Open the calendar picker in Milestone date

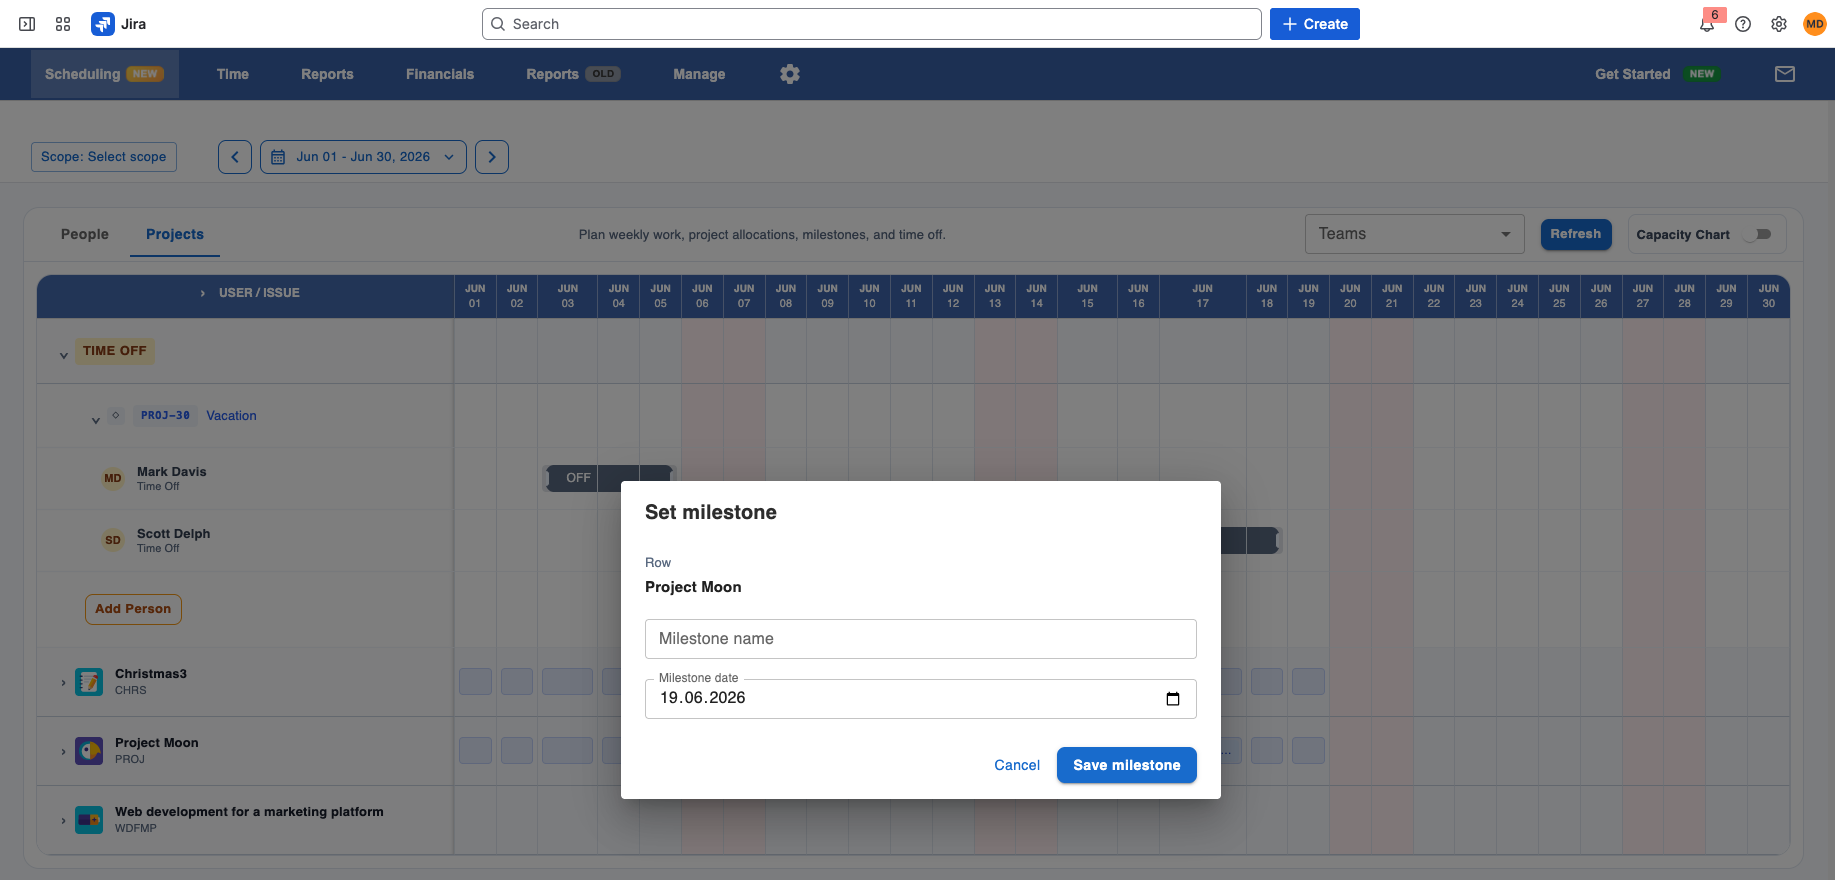coord(1173,699)
